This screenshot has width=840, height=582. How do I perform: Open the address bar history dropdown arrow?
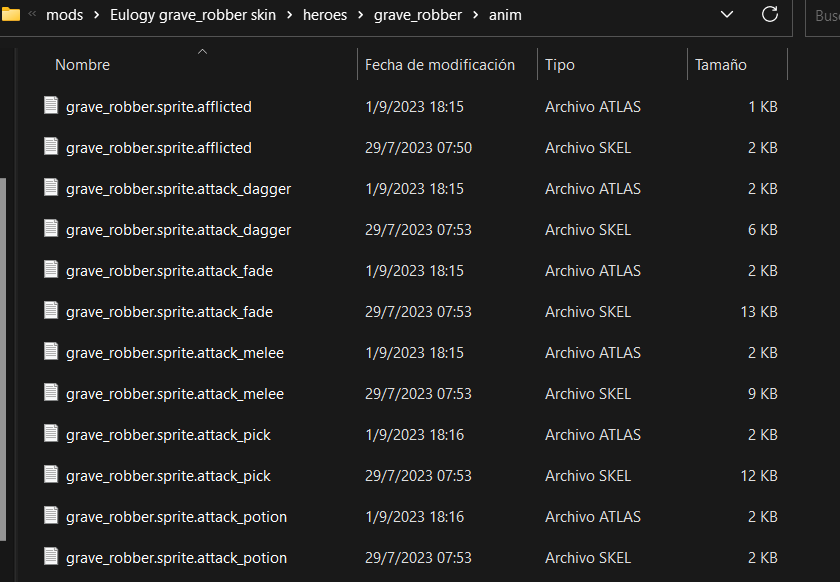coord(726,14)
